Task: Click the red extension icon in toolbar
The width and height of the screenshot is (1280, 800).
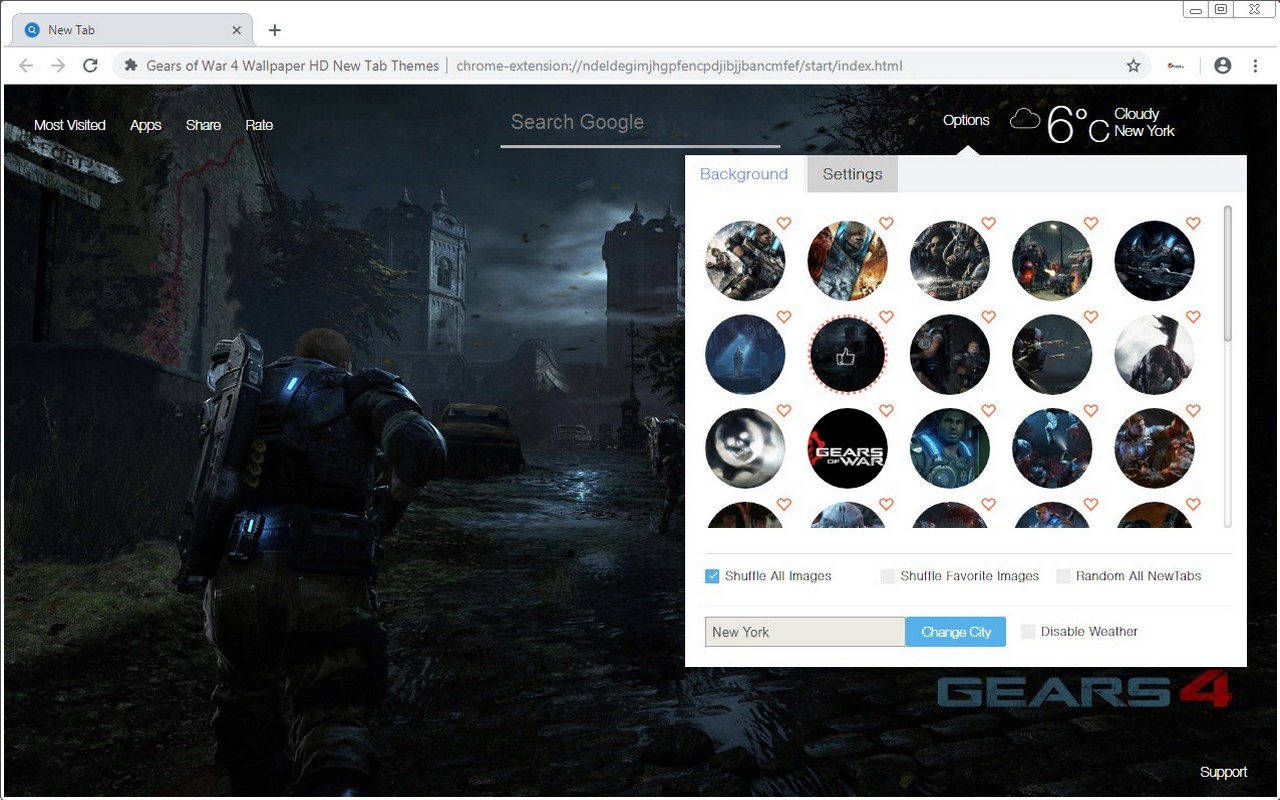Action: pos(1176,66)
